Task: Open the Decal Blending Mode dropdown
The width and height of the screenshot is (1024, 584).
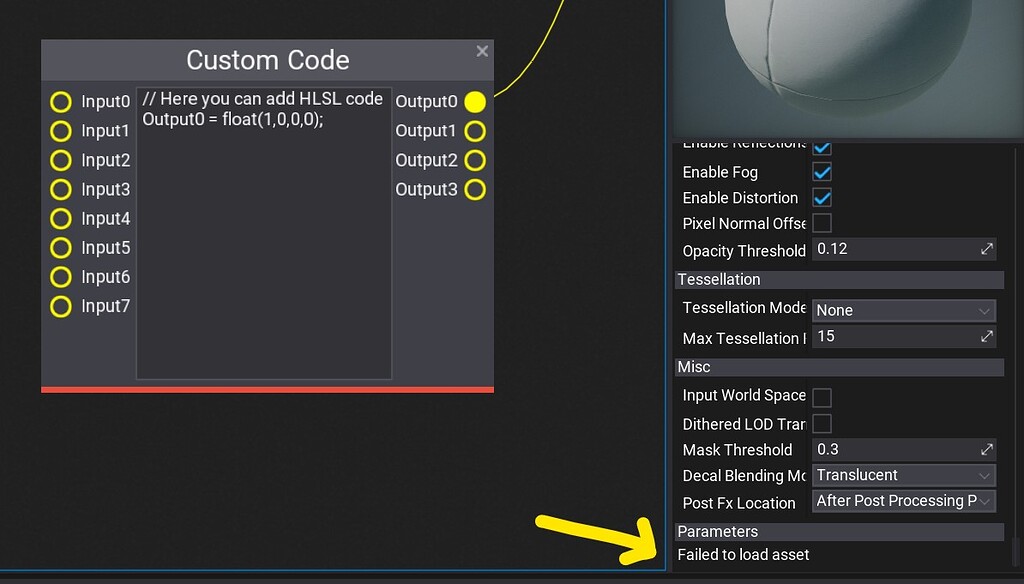Action: (902, 475)
